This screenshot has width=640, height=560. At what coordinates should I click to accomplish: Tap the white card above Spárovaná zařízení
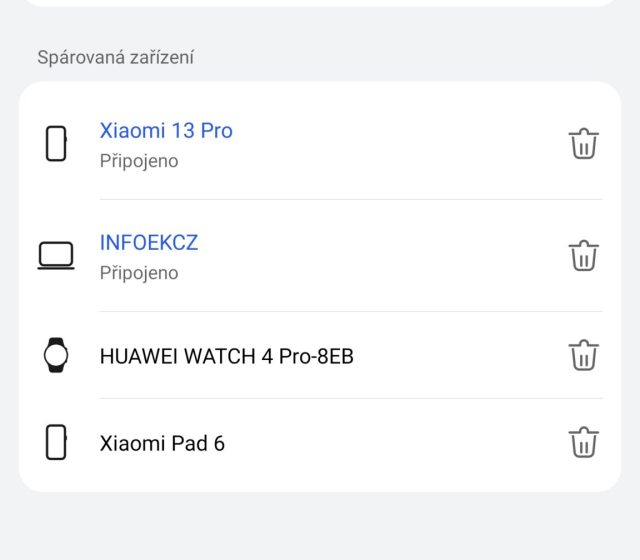click(320, 3)
